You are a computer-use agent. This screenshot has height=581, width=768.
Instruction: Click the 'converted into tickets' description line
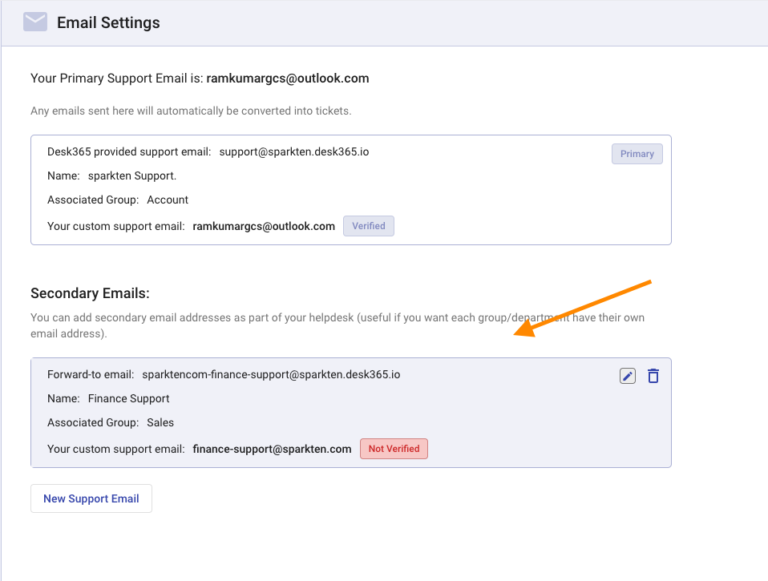[x=191, y=111]
